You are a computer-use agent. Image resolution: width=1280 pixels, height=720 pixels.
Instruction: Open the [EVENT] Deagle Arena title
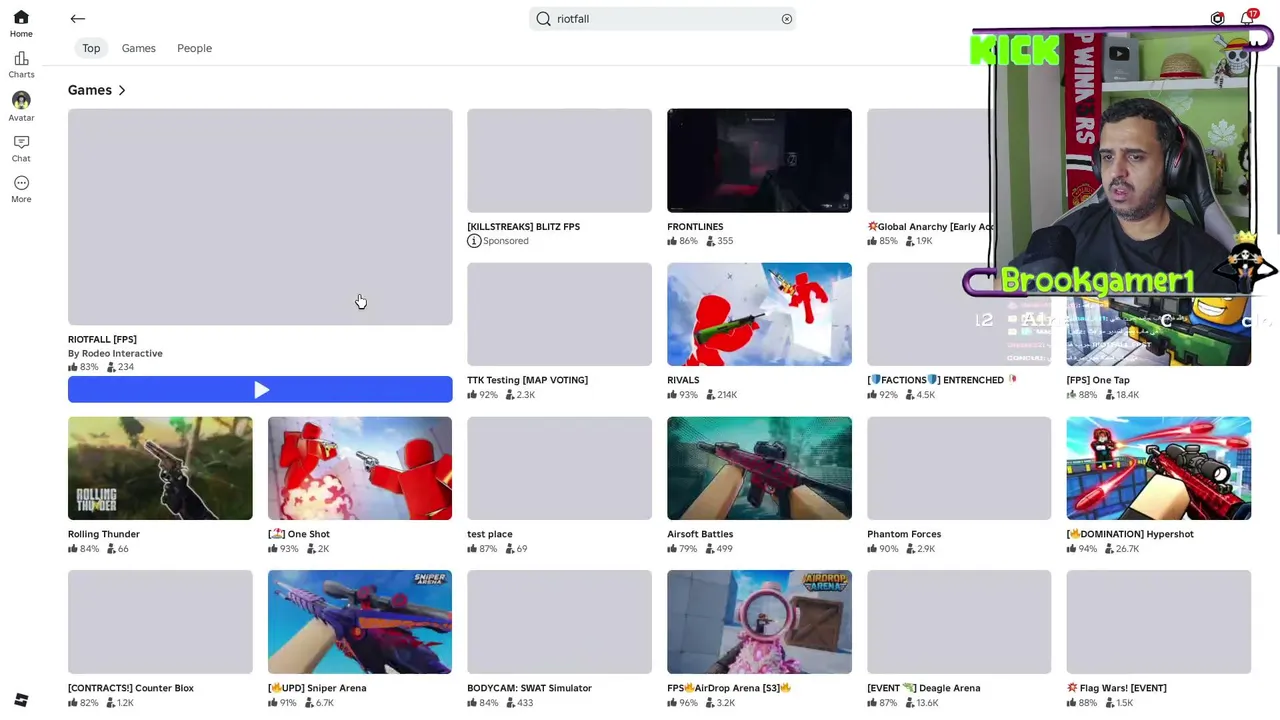(923, 688)
